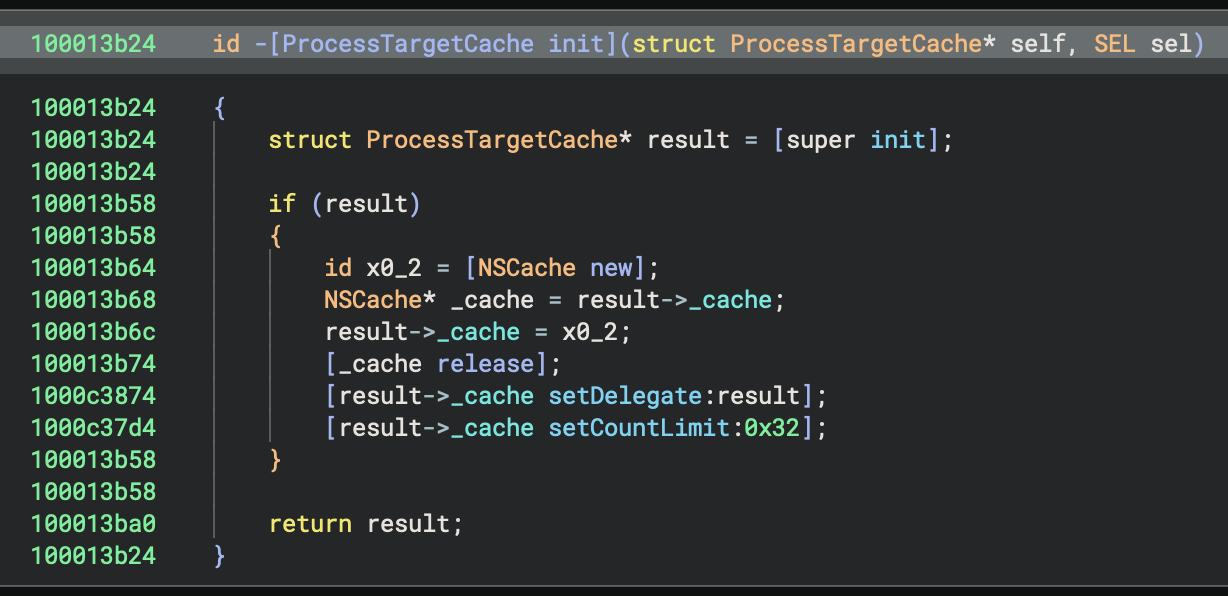Click address 1000c3874 in the gutter
Screen dimensions: 1228x596
(93, 396)
